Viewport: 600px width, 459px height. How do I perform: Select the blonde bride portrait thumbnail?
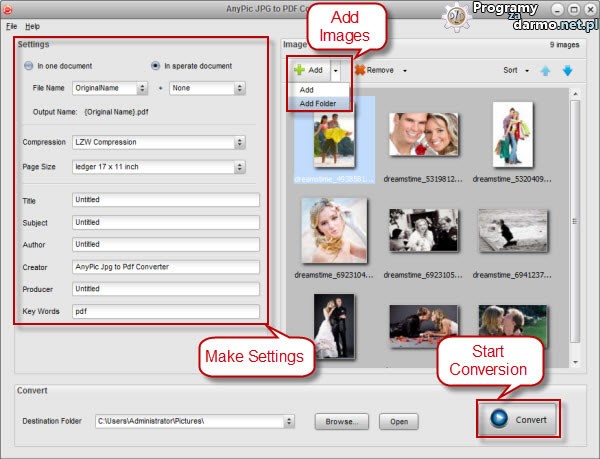pos(334,232)
